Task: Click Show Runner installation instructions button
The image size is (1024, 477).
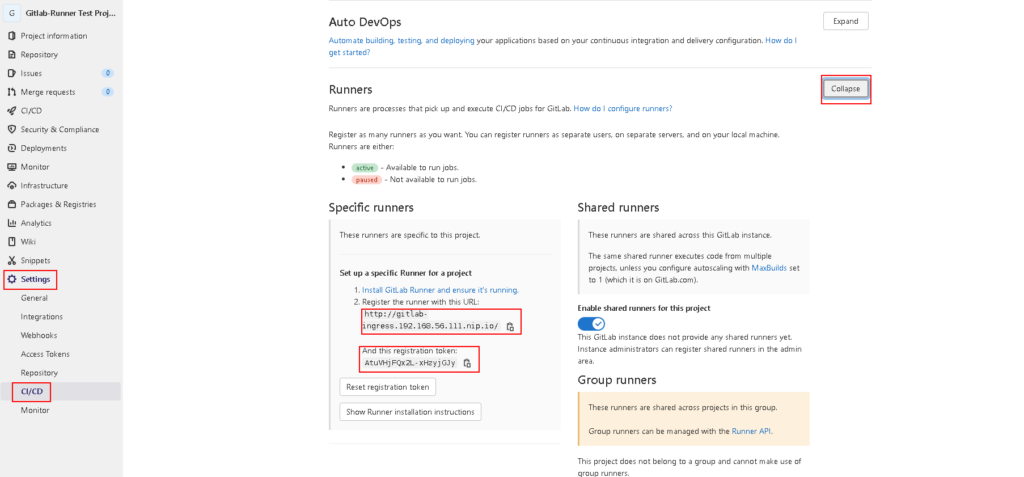Action: (x=410, y=412)
